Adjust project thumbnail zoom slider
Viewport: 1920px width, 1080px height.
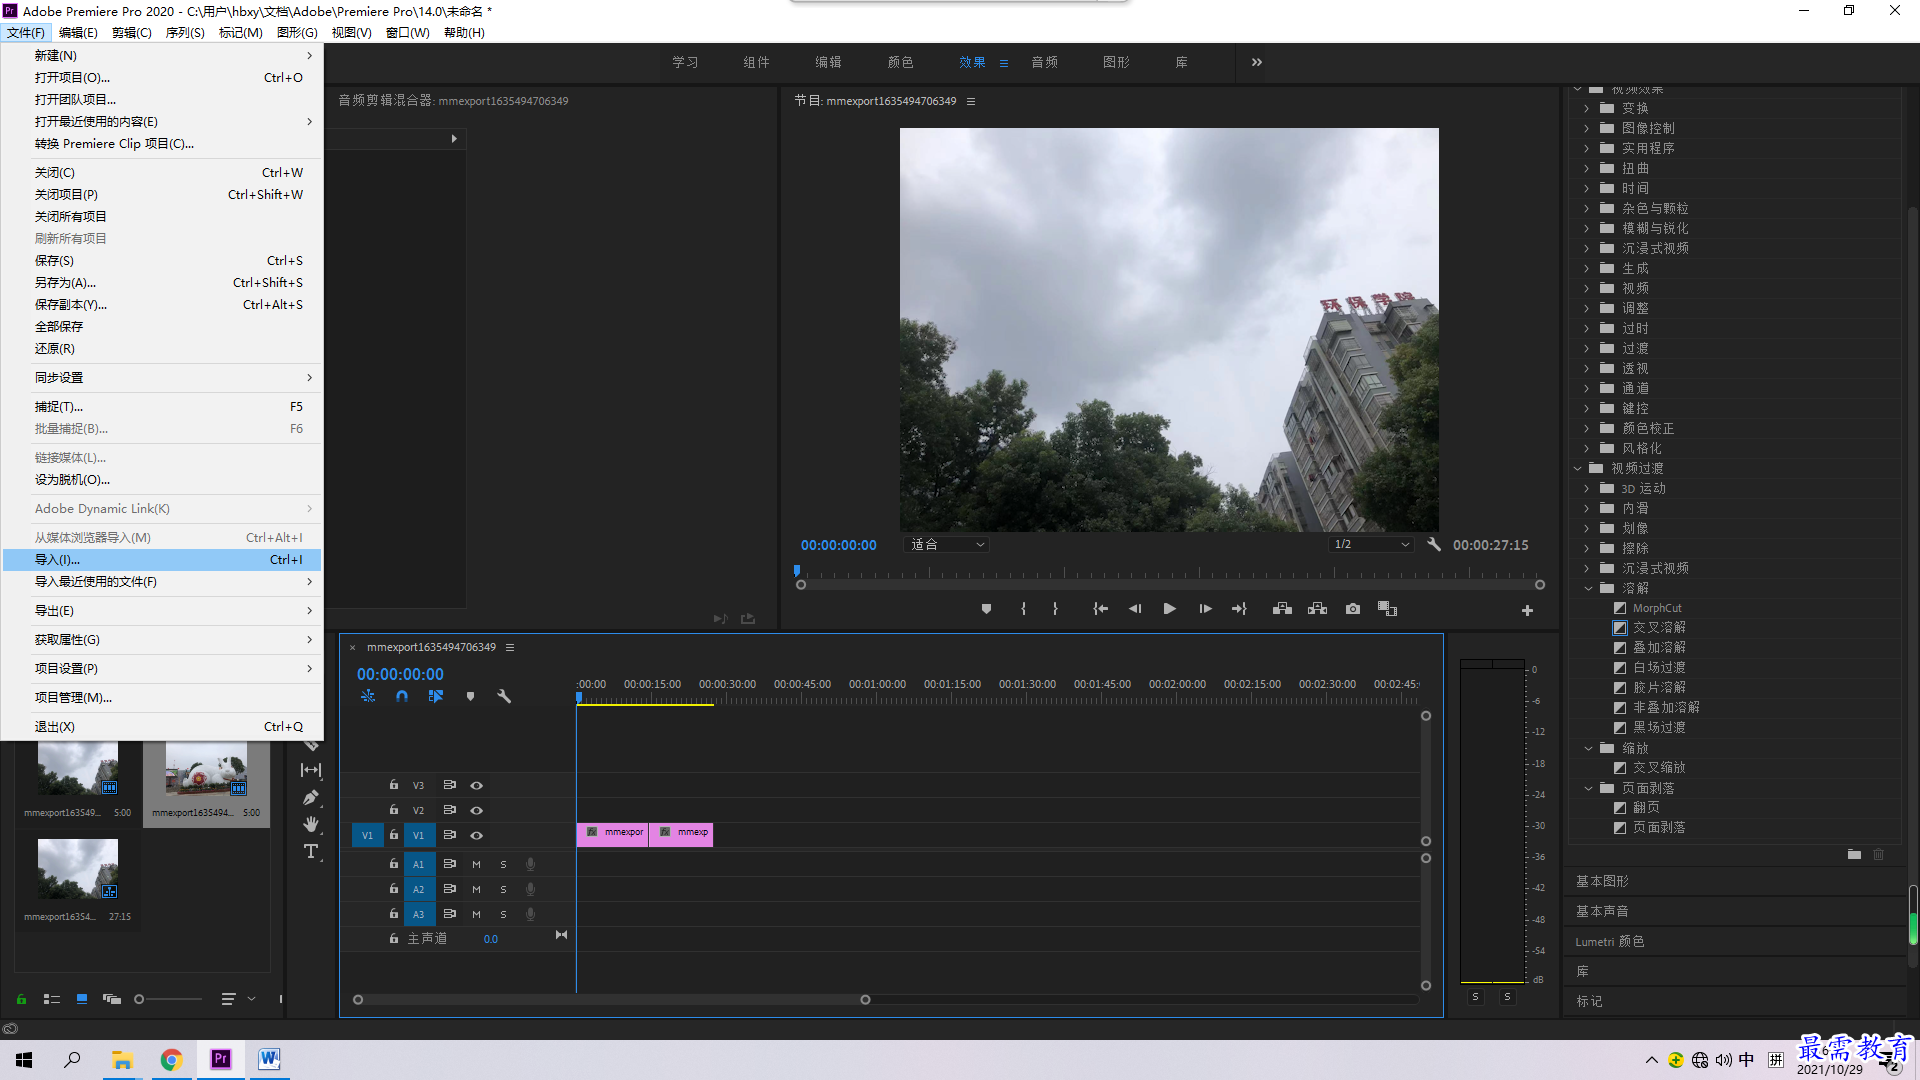pyautogui.click(x=140, y=999)
